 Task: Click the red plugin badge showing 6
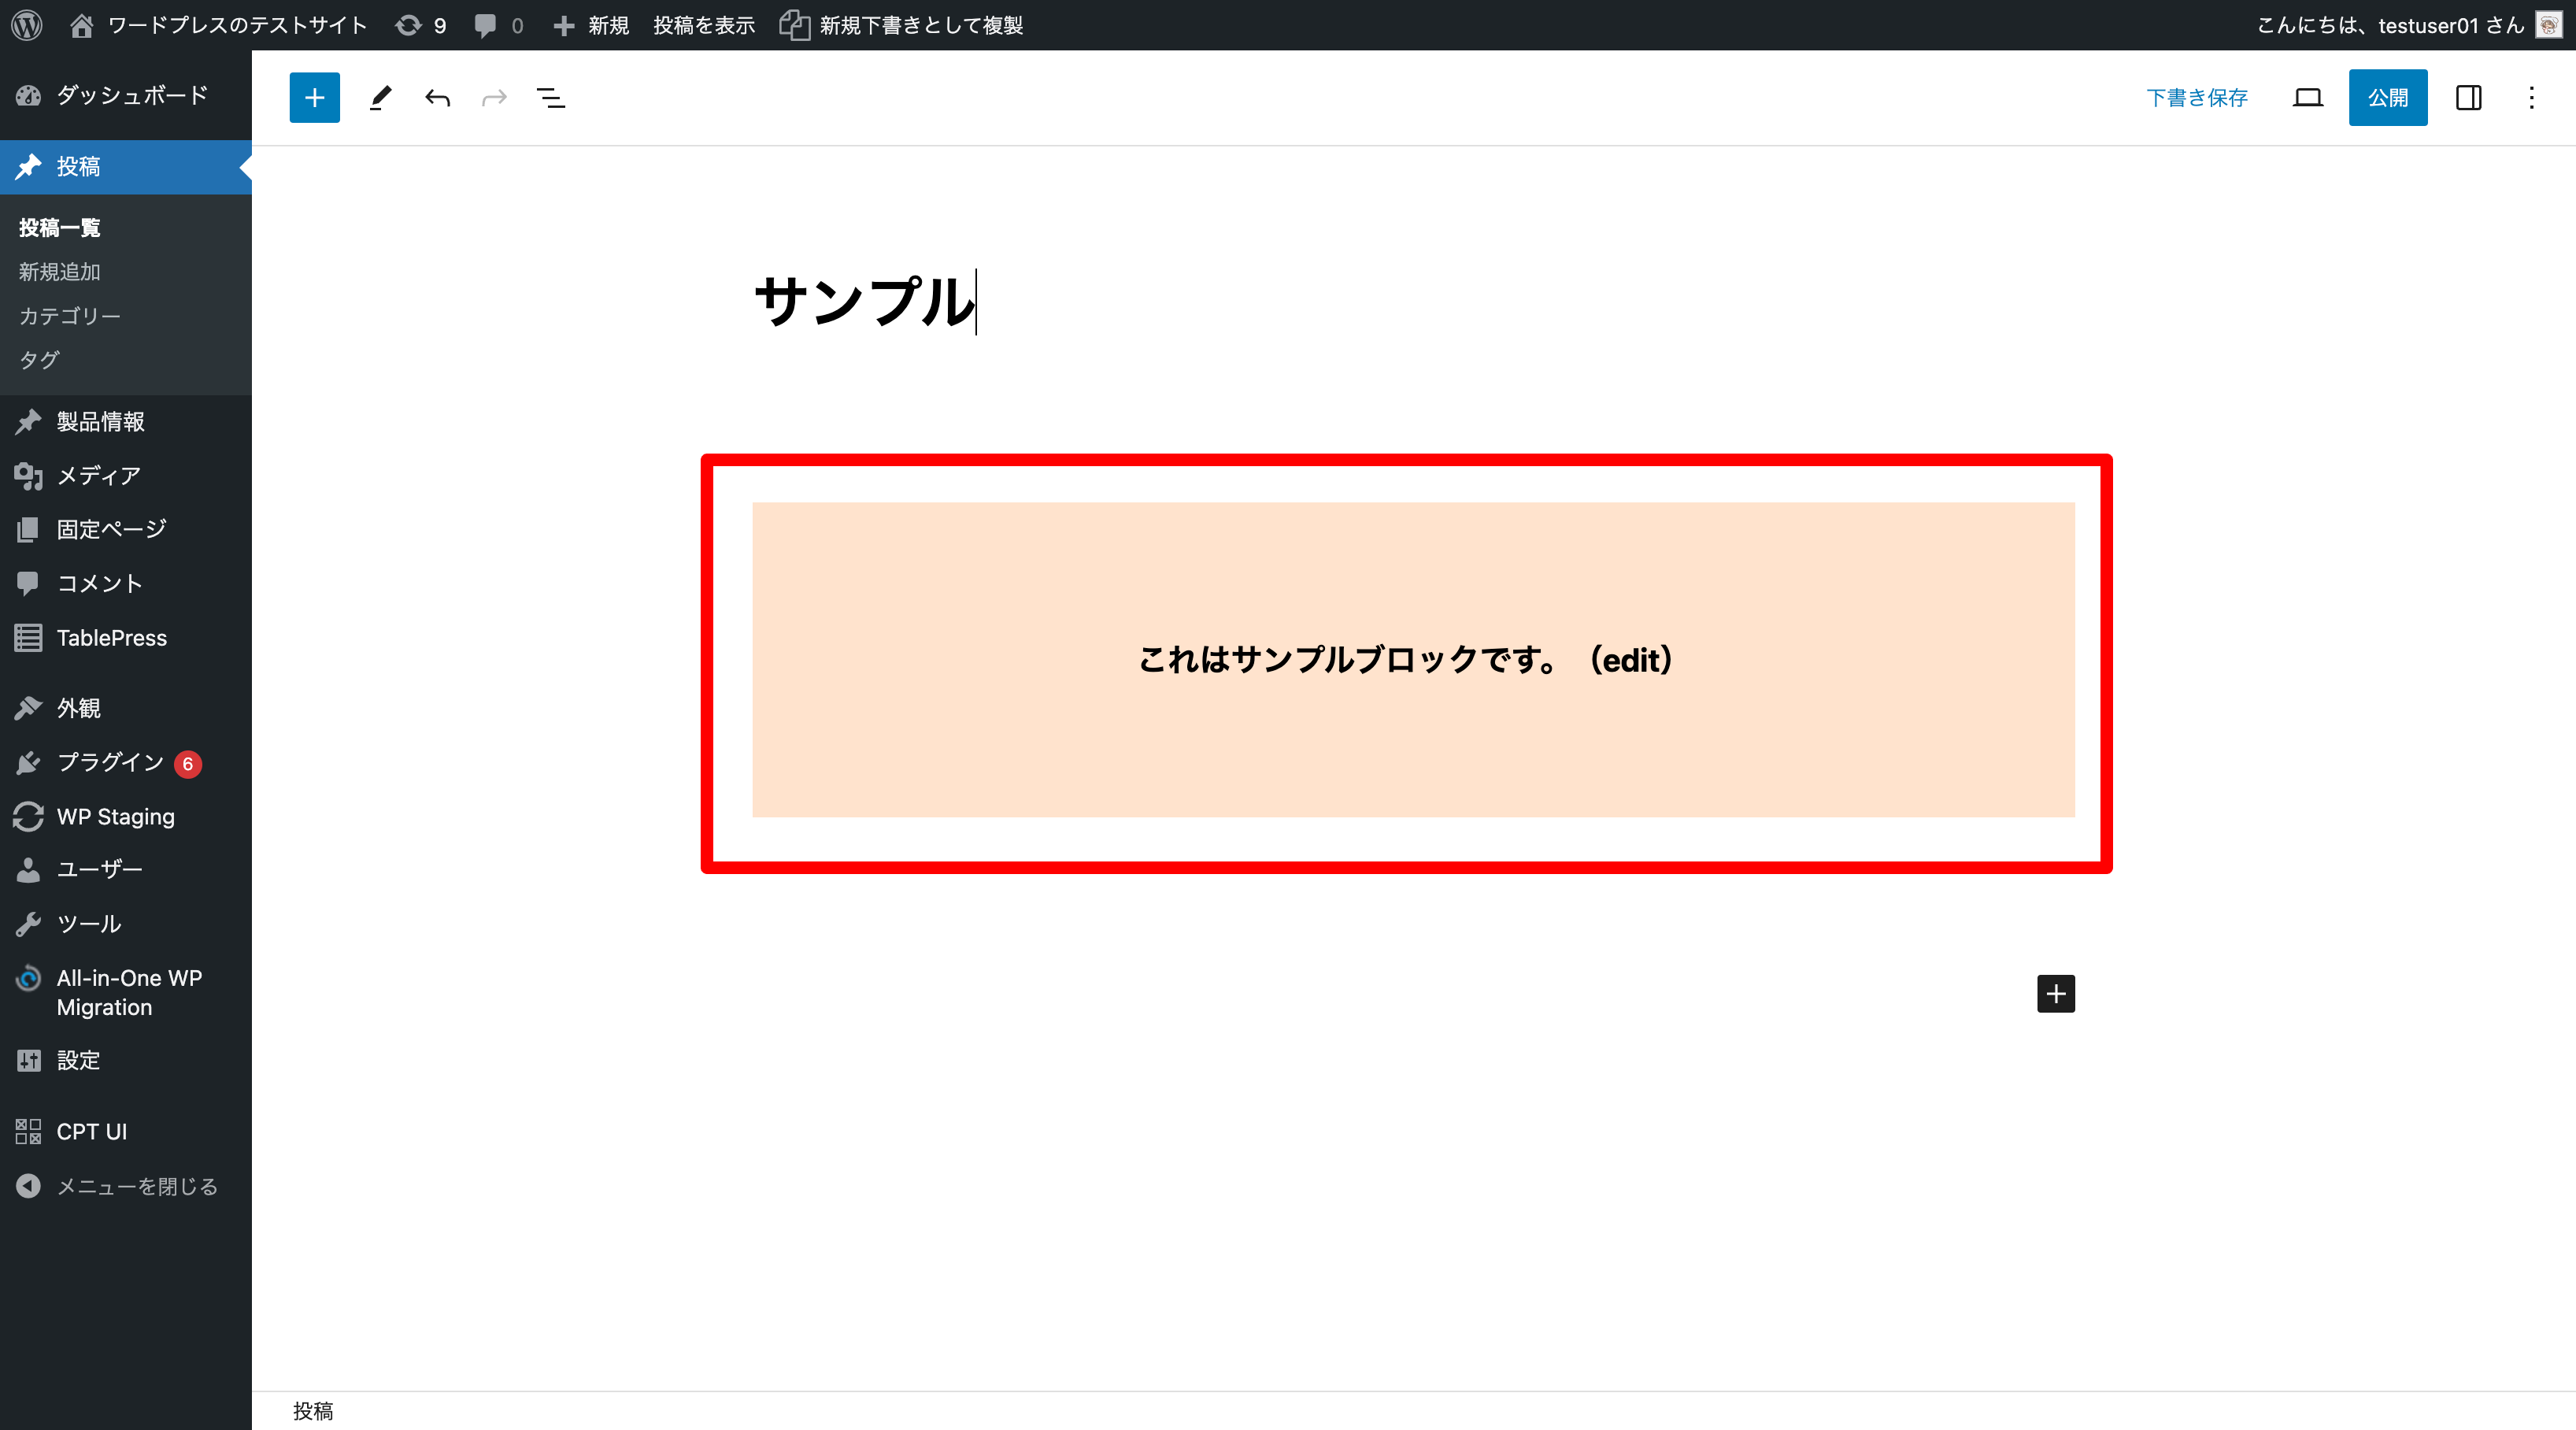point(187,763)
